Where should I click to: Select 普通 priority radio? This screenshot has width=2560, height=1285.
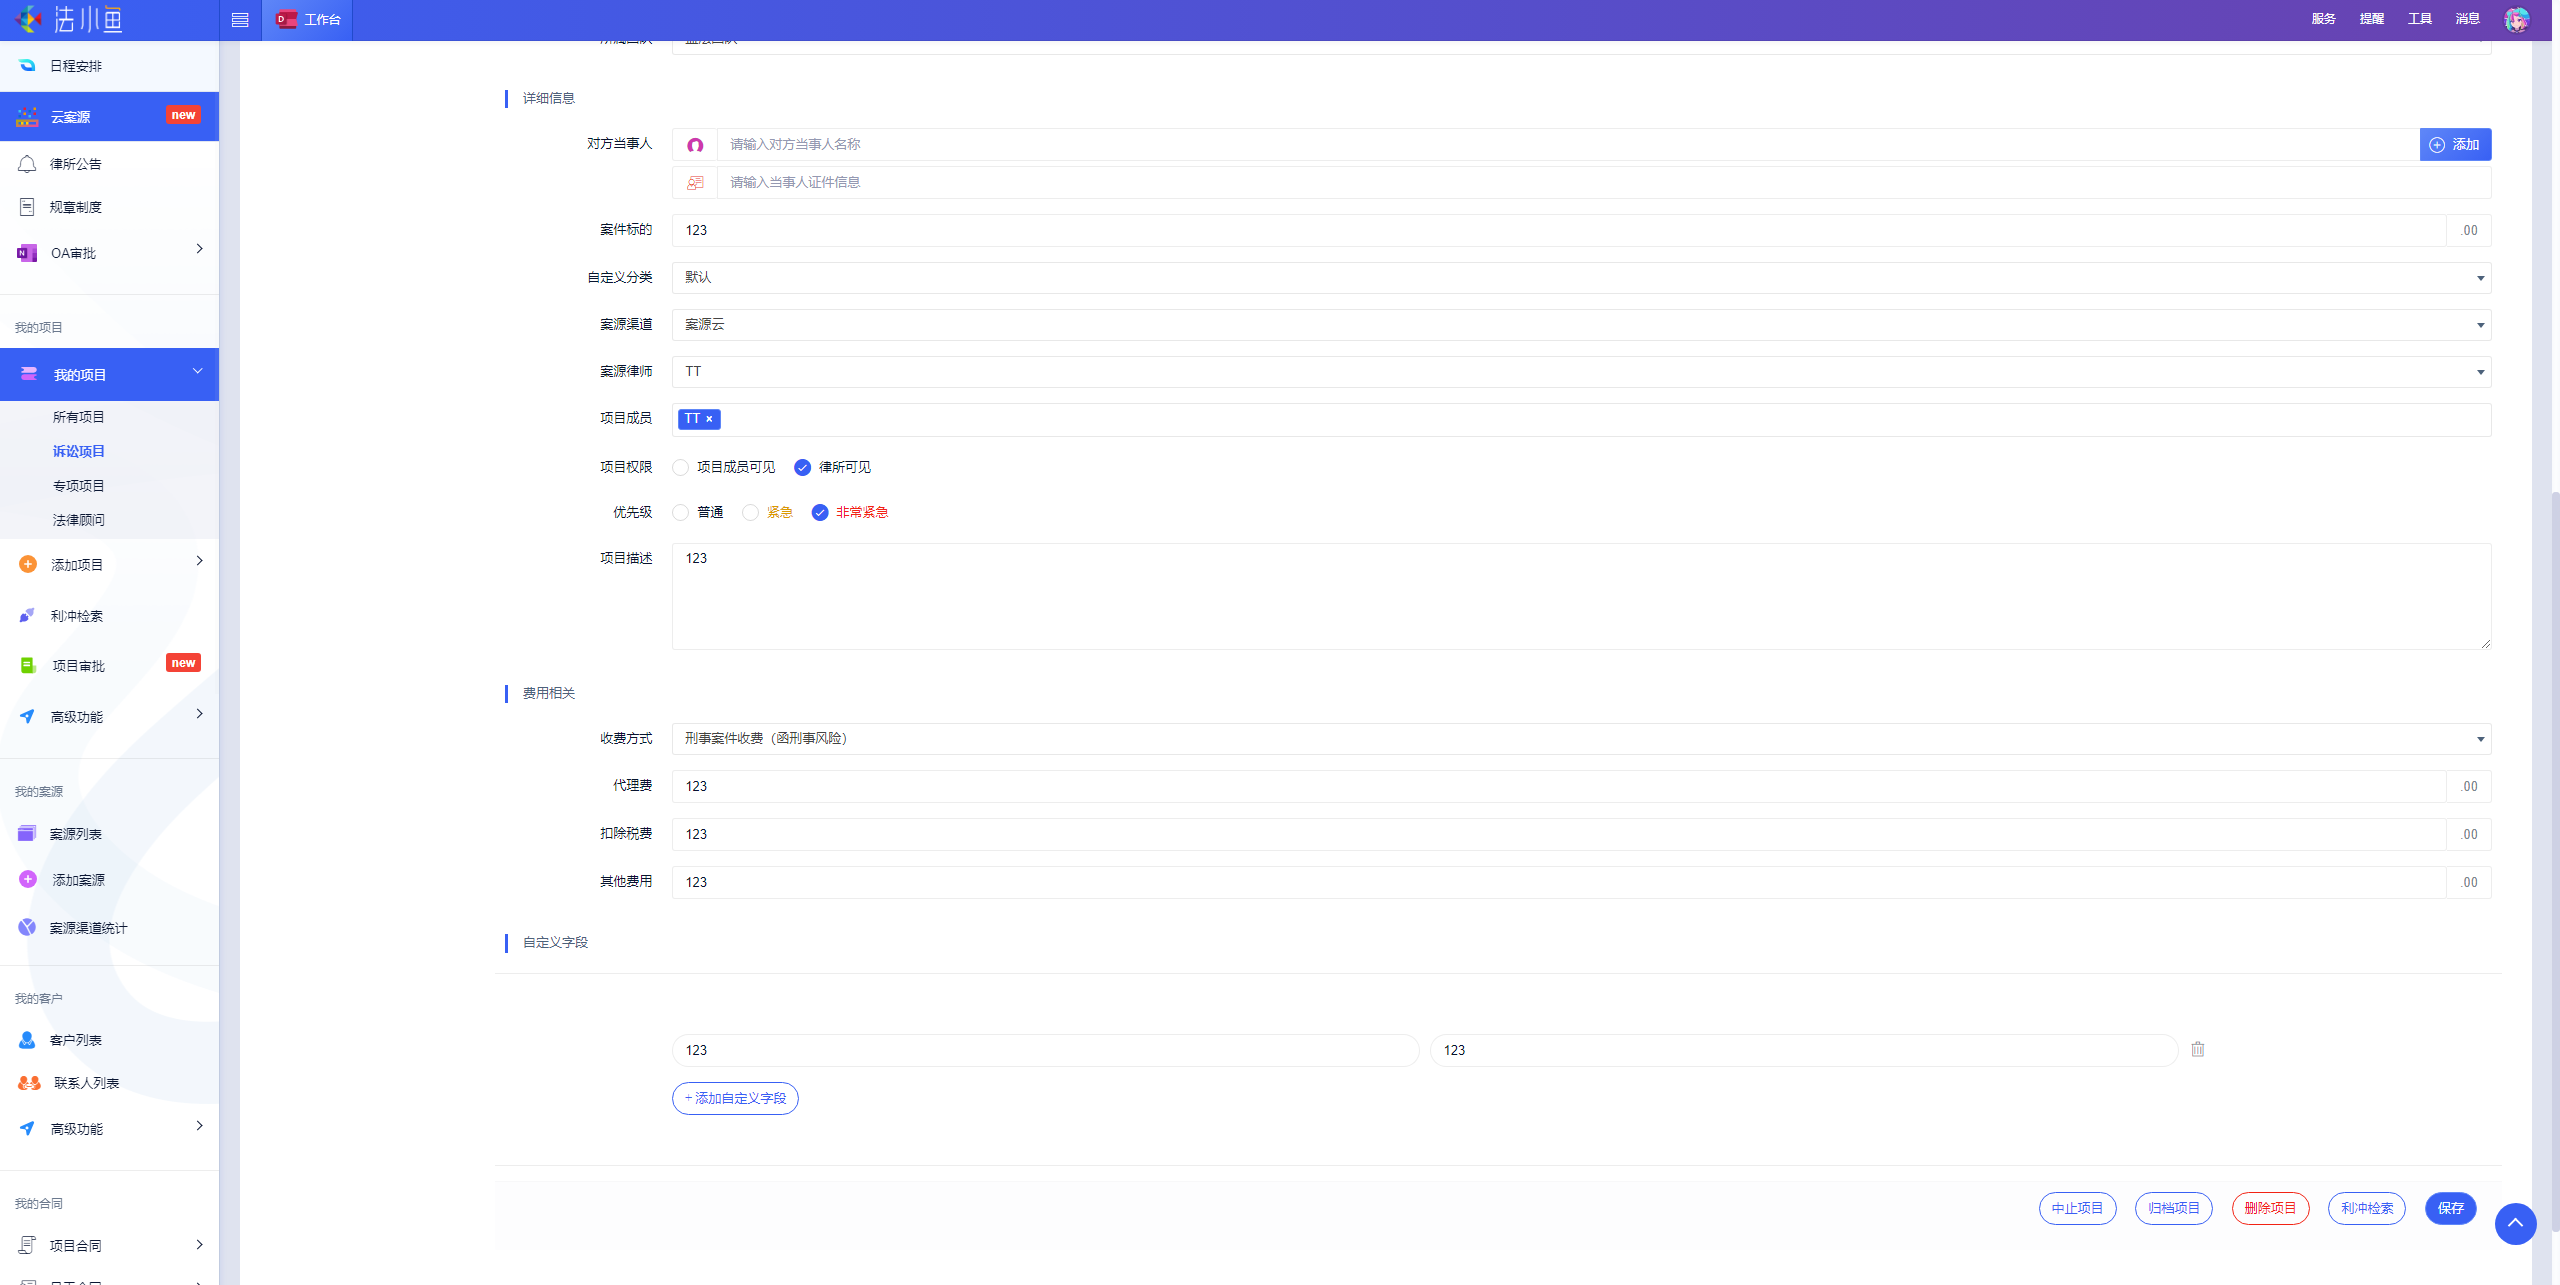tap(681, 512)
